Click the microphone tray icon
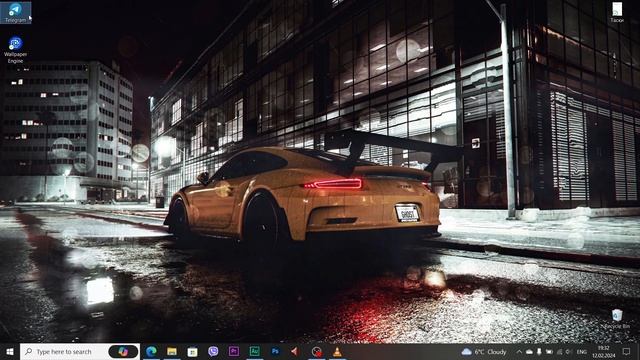 coord(539,351)
